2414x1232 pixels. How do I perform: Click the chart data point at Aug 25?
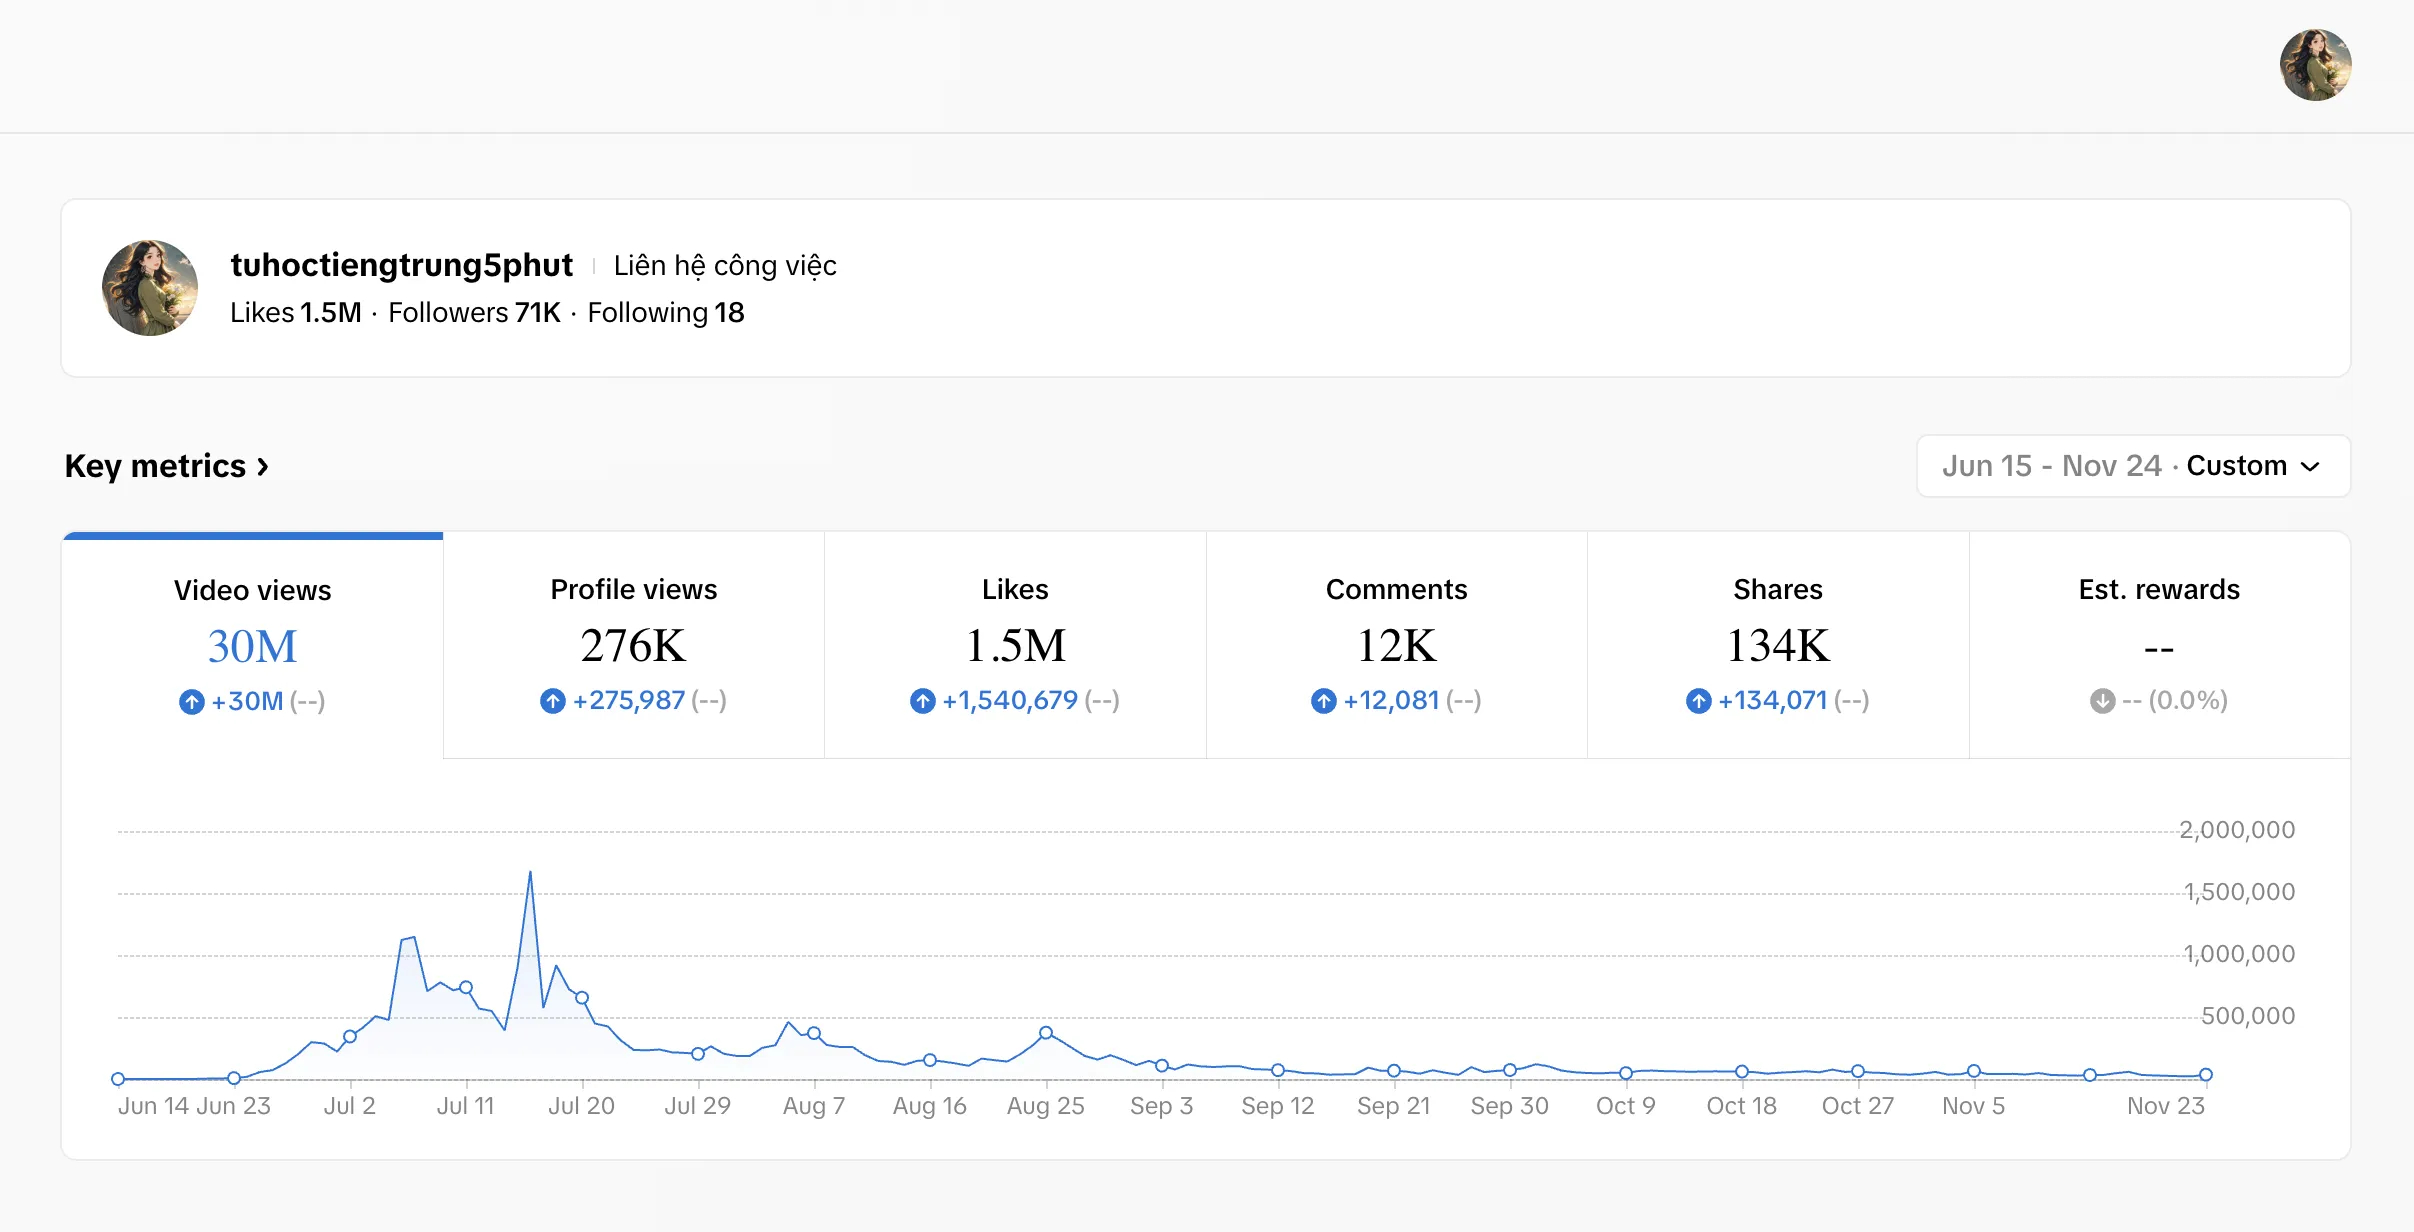pyautogui.click(x=1046, y=1033)
